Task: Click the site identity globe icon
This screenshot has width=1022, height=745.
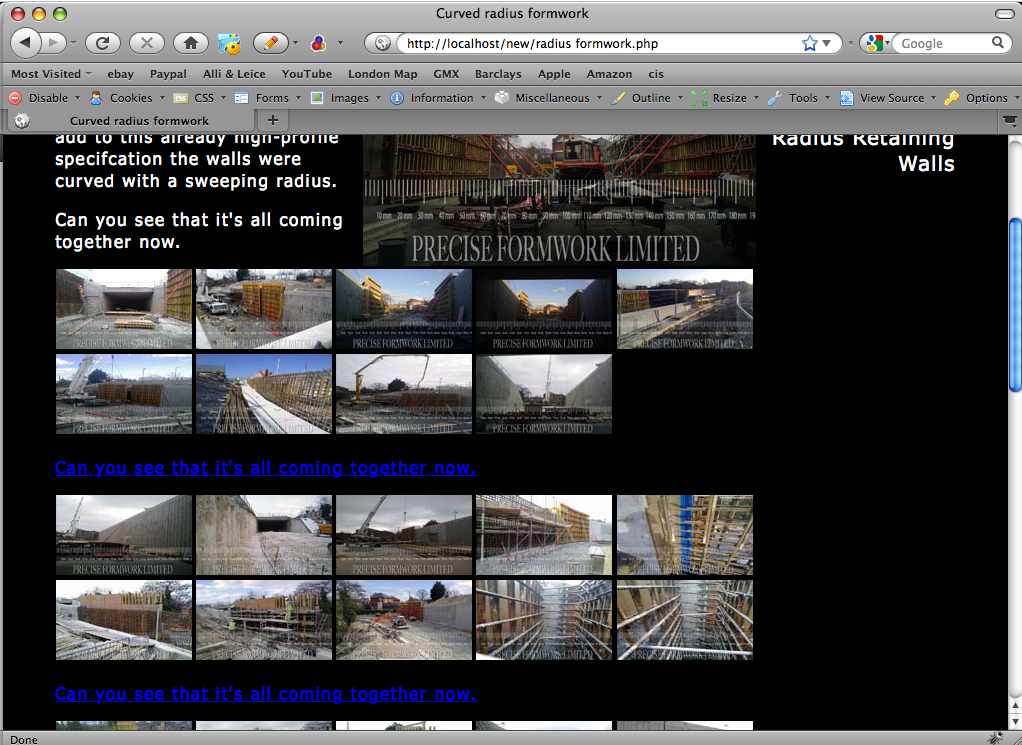Action: 383,43
